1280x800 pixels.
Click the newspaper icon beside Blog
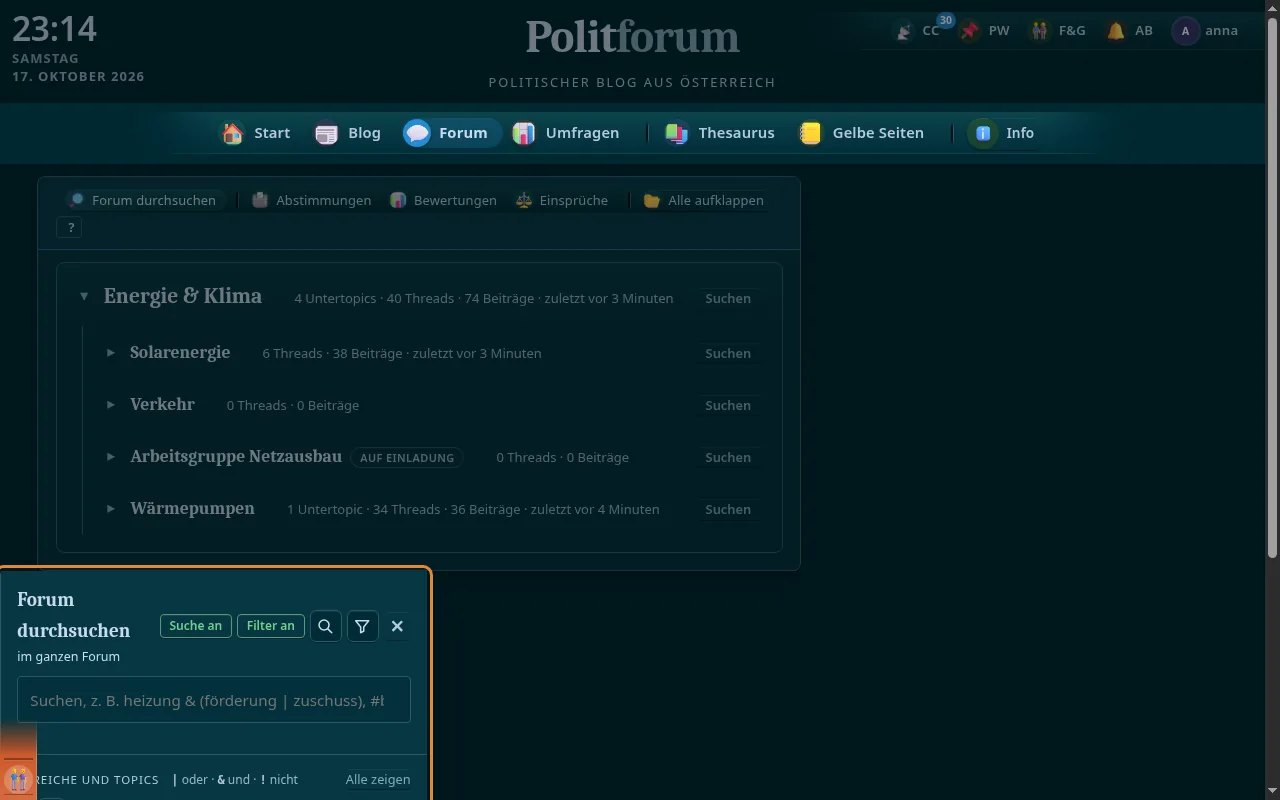(x=327, y=133)
